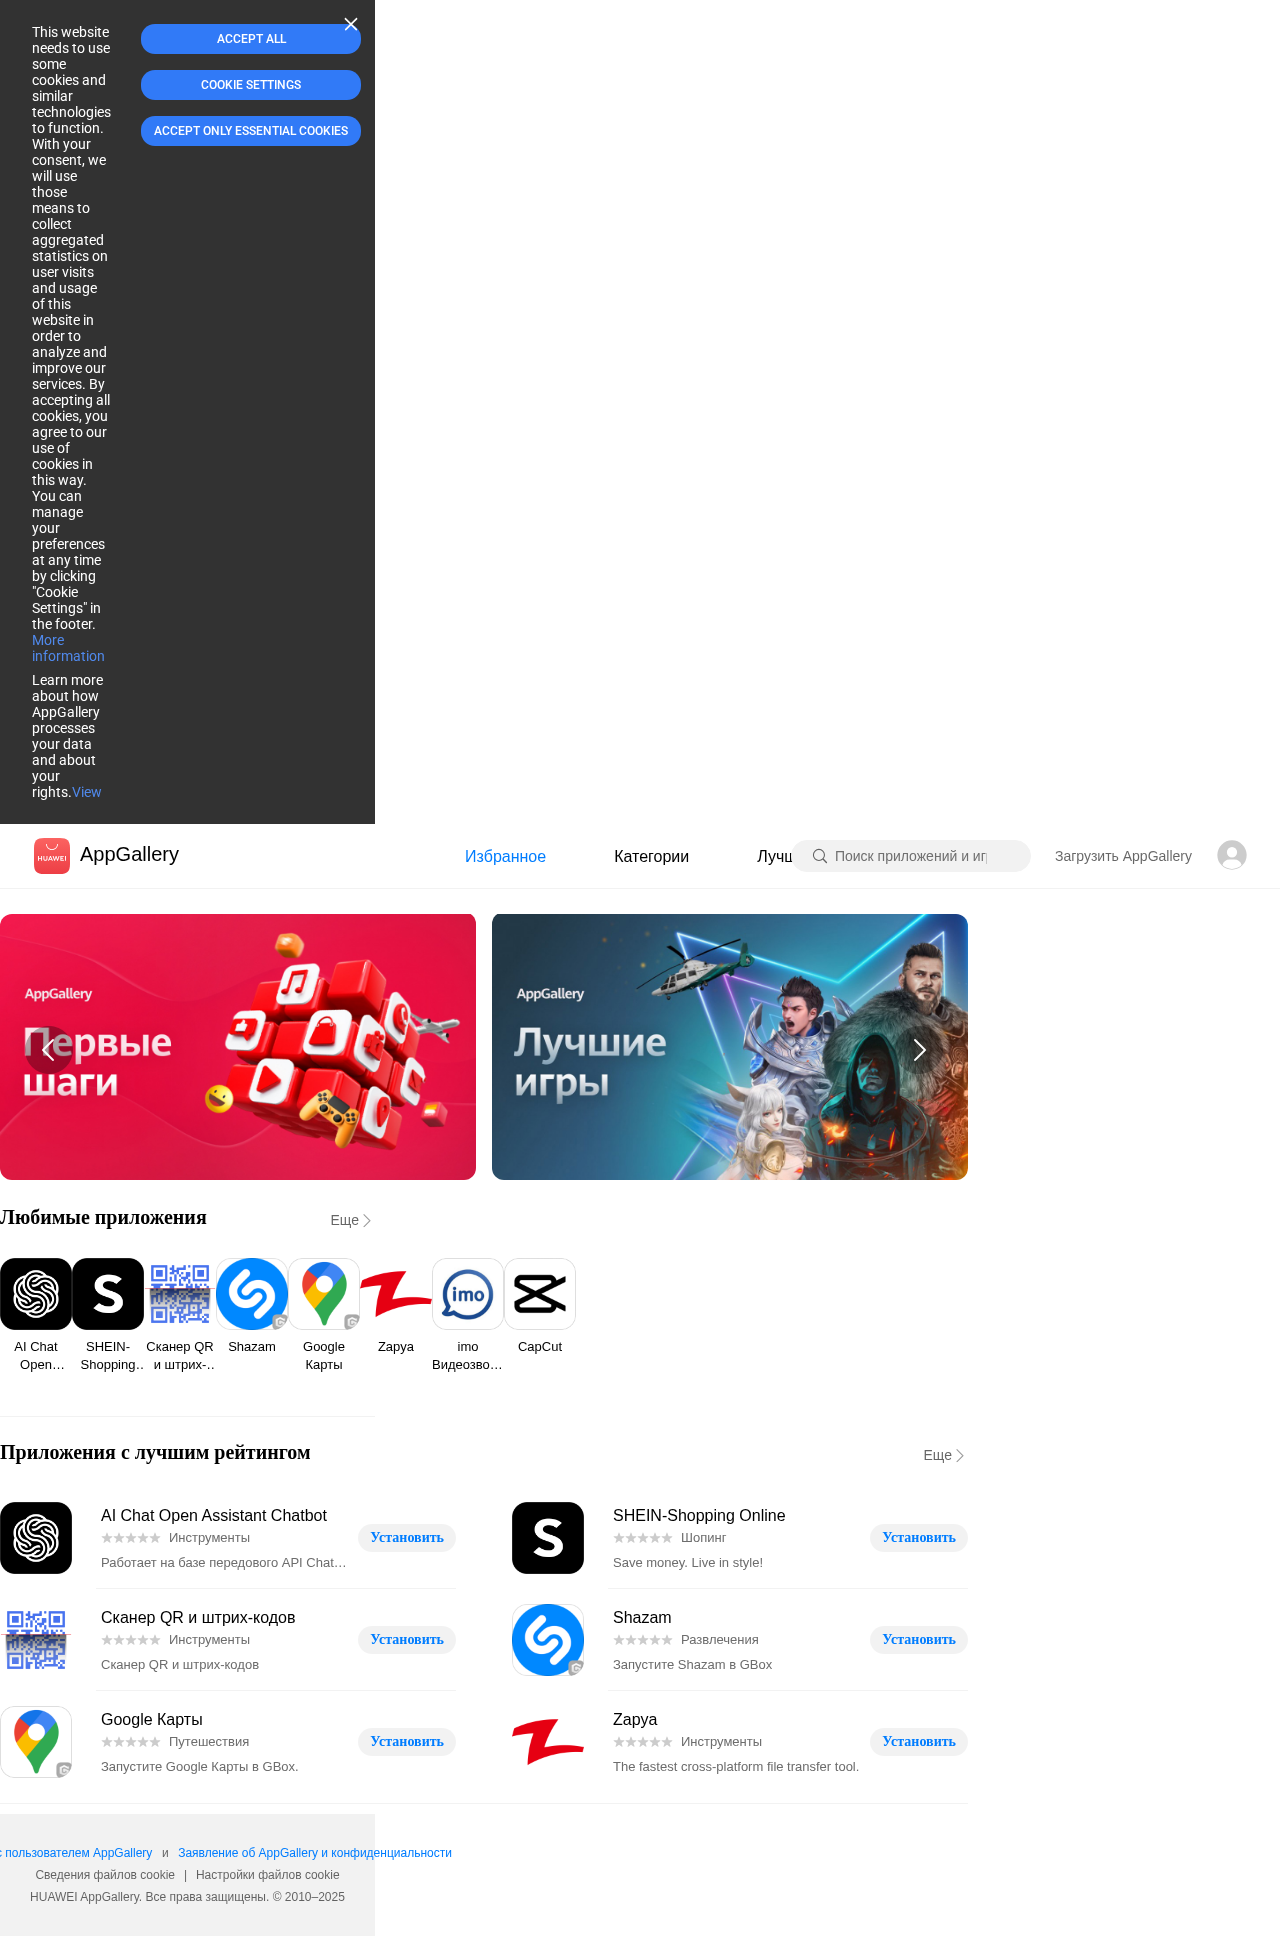This screenshot has width=1280, height=1936.
Task: Open title AI Chat Open Assistant Chatbot
Action: tap(214, 1516)
